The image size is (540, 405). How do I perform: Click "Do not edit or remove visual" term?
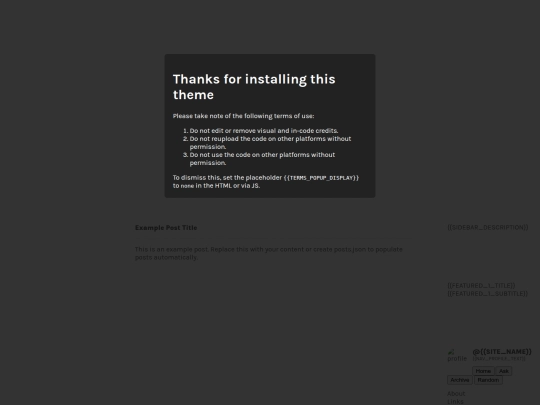[264, 131]
